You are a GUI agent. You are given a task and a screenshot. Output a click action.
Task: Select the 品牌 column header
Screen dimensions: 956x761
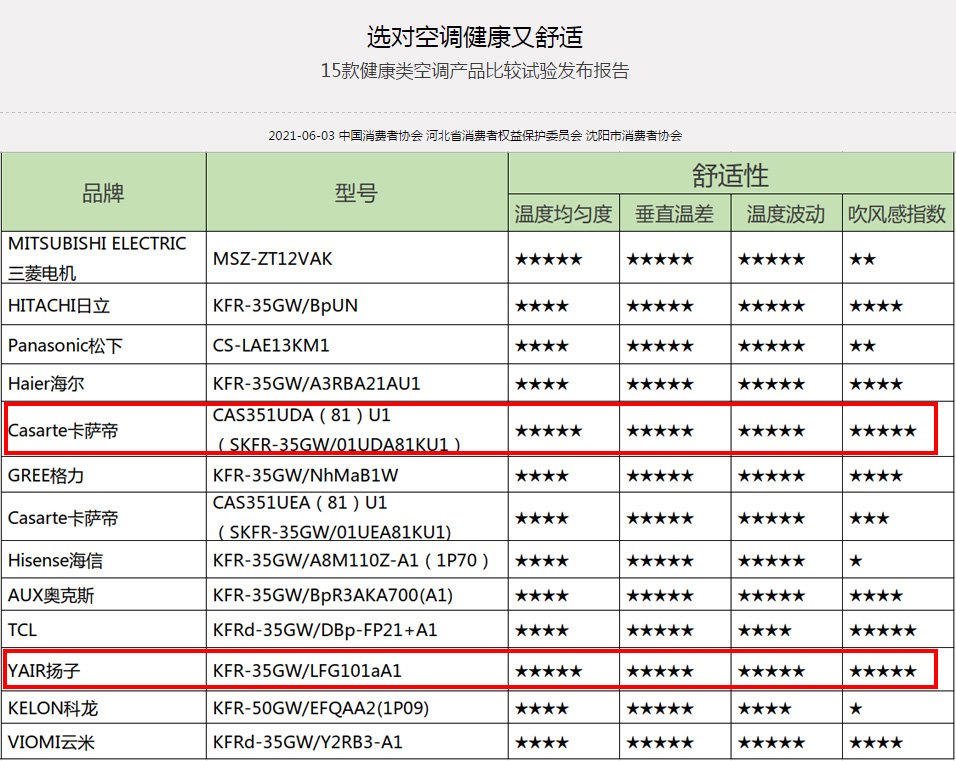(x=103, y=193)
